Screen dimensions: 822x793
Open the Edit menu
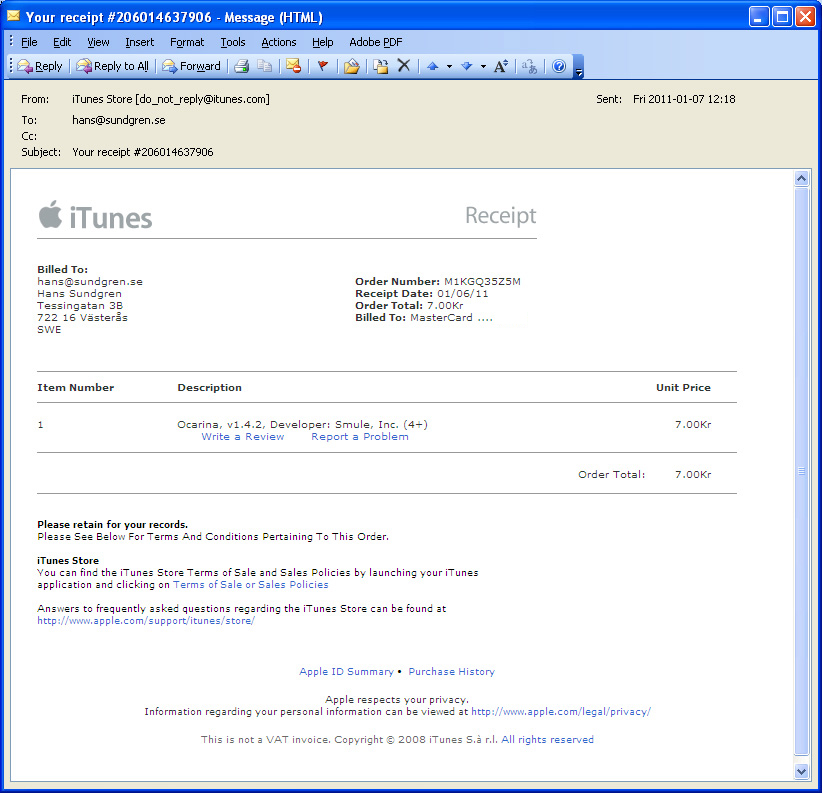[62, 42]
